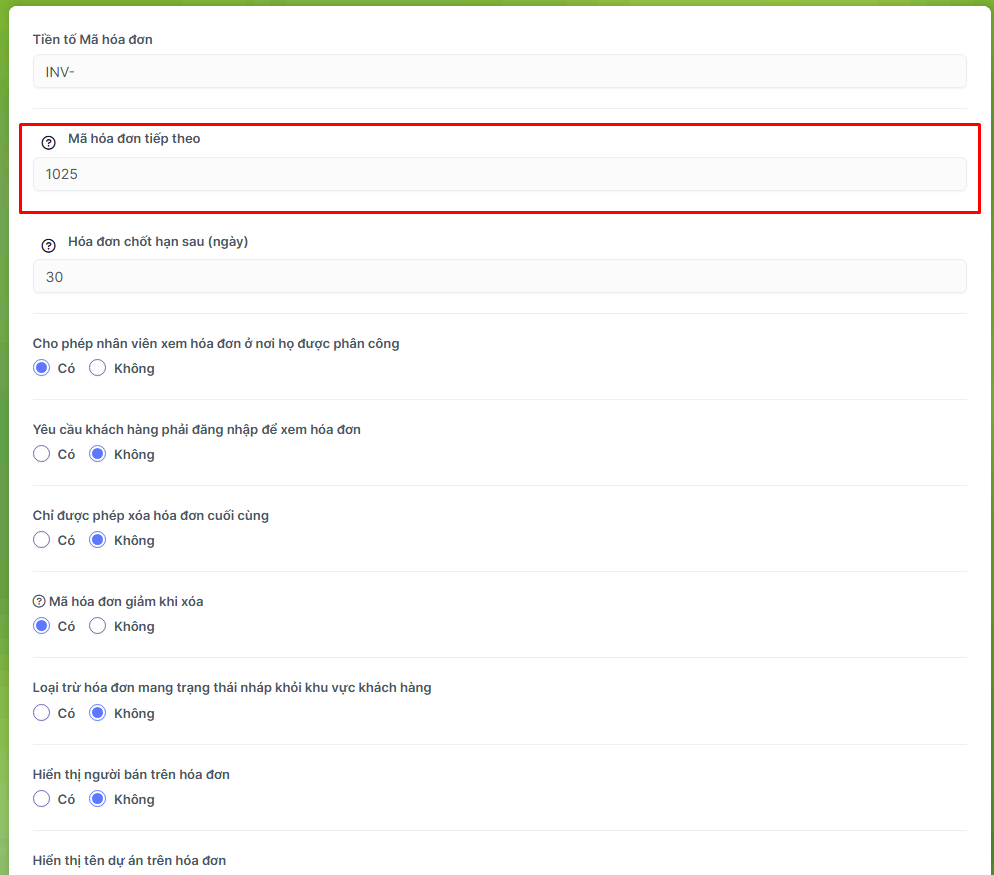Image resolution: width=994 pixels, height=875 pixels.
Task: Select Có for Mã hóa đơn giảm khi xóa
Action: (42, 626)
